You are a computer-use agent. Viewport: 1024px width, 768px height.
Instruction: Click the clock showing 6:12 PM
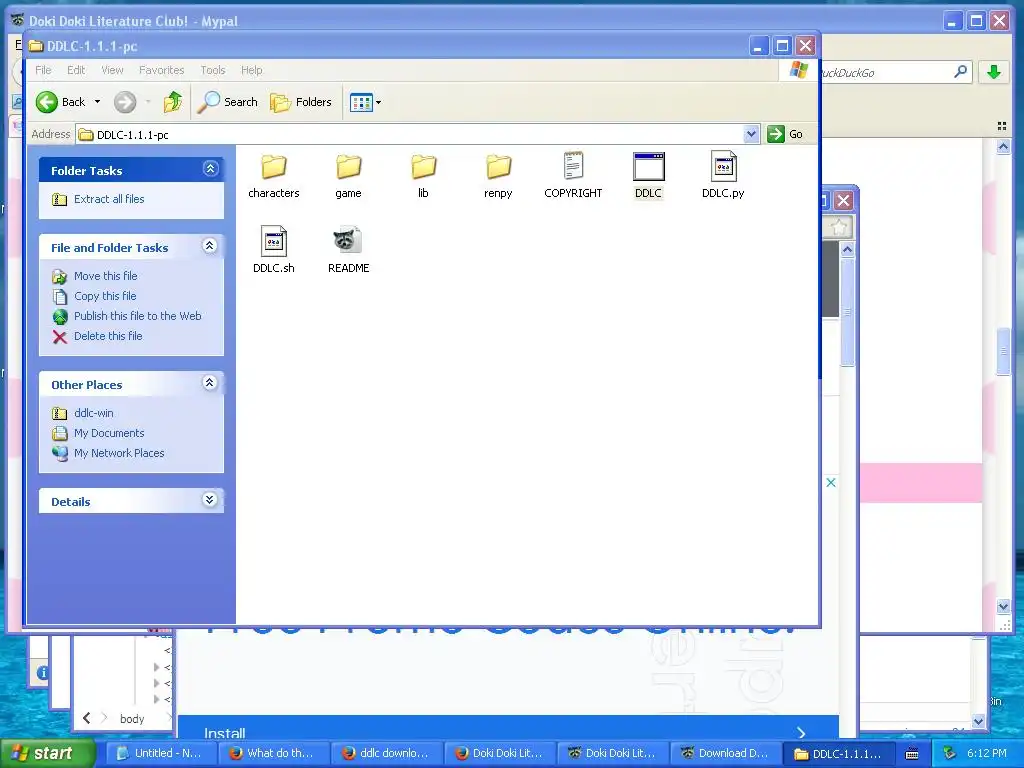tap(987, 754)
